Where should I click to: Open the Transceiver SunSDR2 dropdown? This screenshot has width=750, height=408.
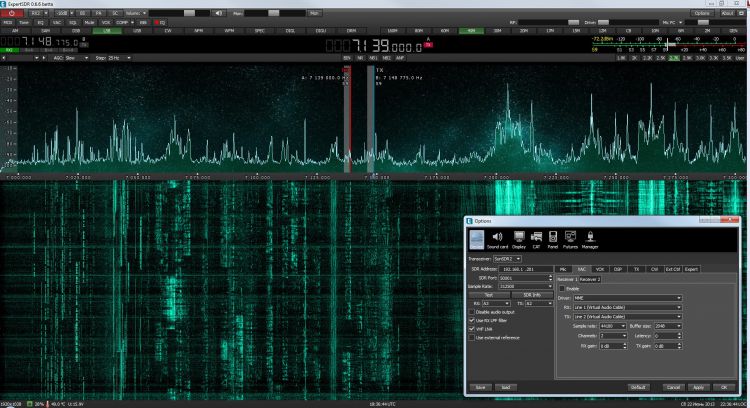(x=507, y=259)
